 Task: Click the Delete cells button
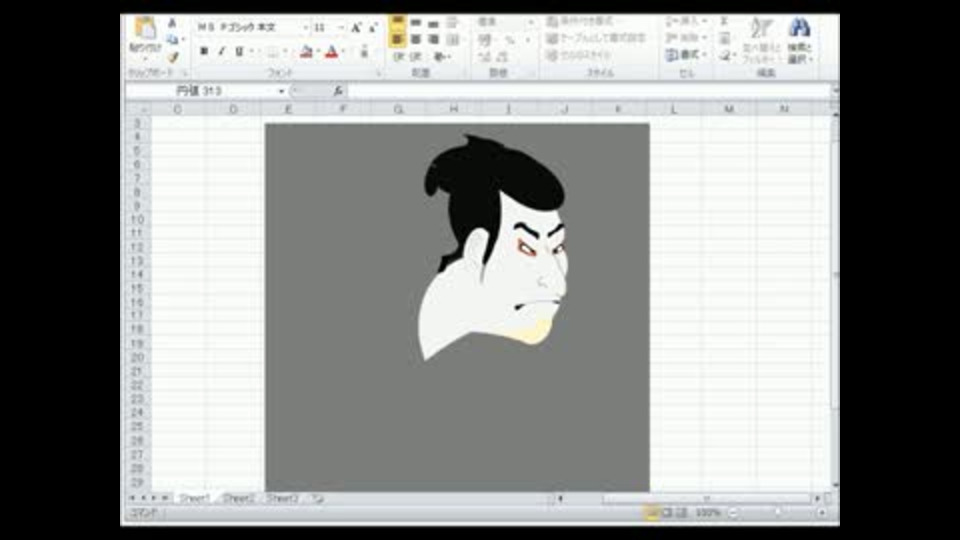click(686, 39)
